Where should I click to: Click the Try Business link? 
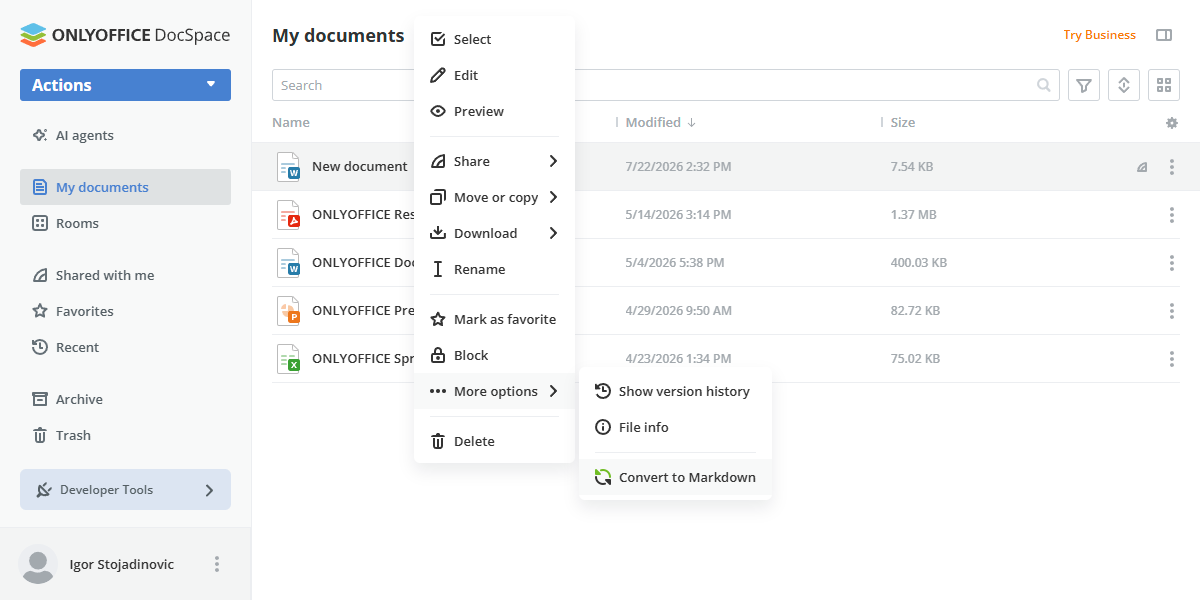pos(1099,35)
